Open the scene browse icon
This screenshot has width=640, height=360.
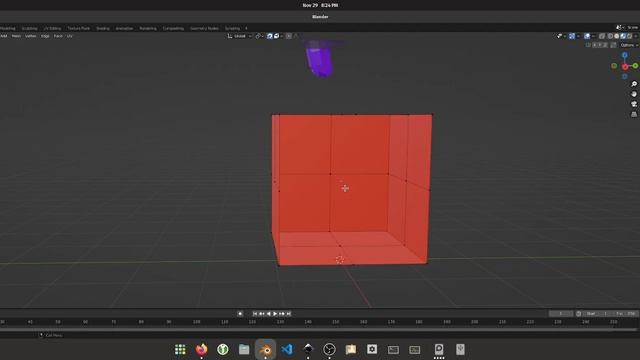click(x=620, y=27)
